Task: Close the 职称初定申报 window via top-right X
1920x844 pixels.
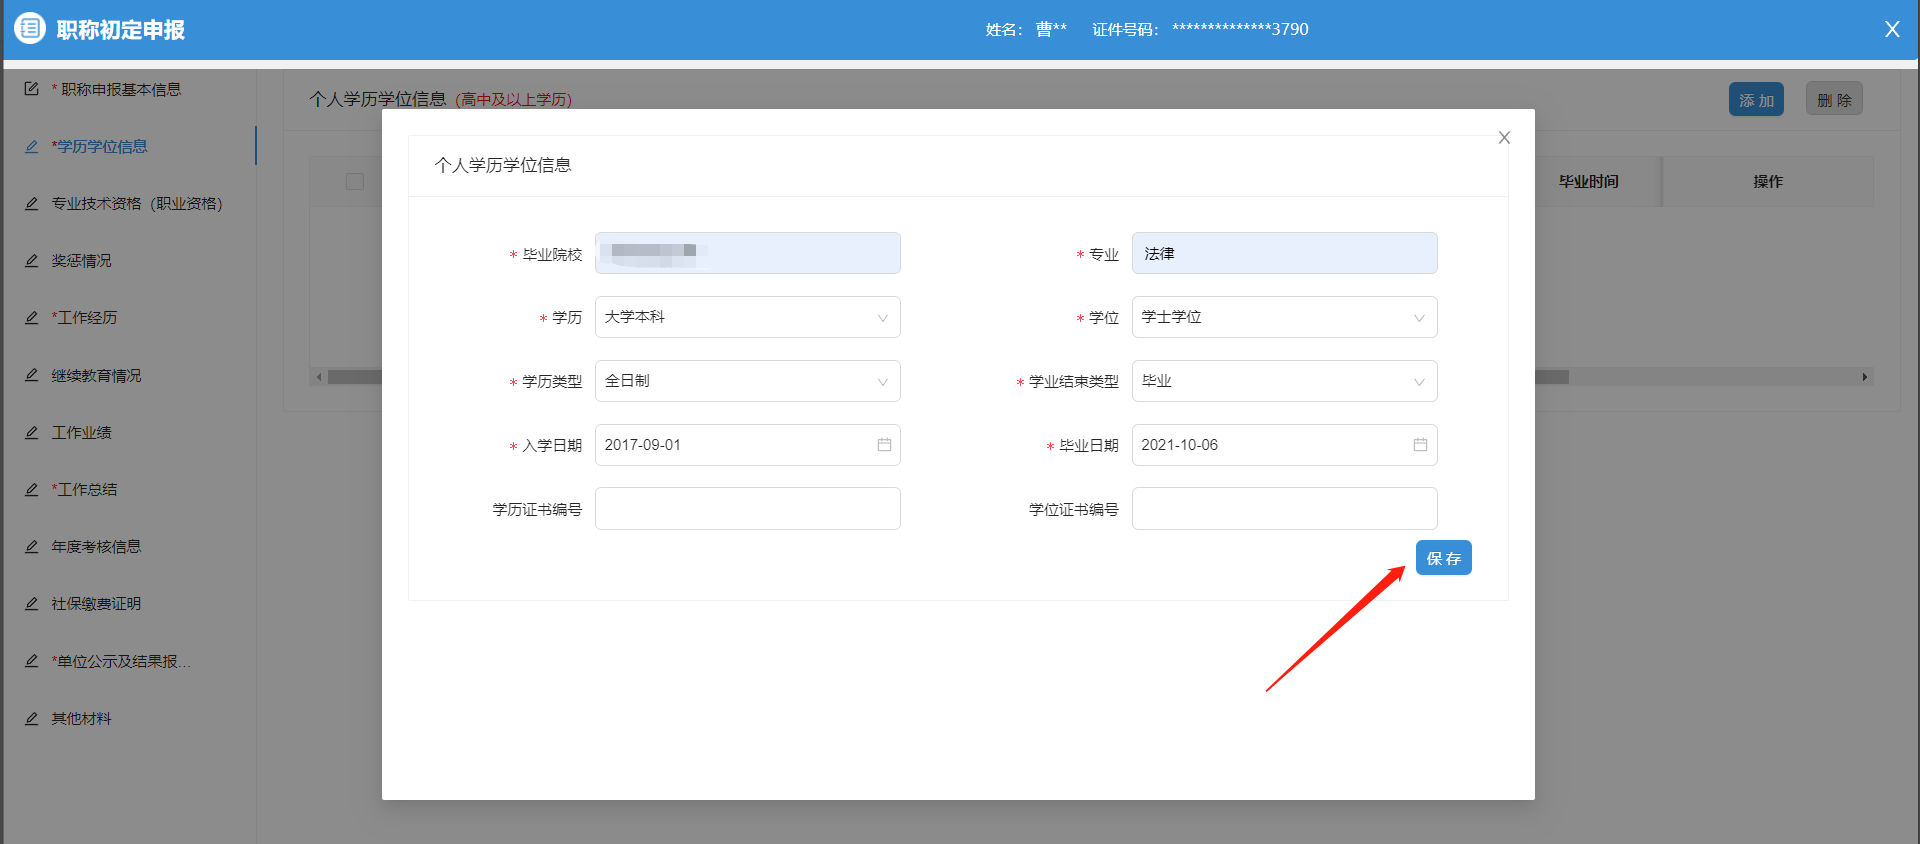Action: coord(1892,29)
